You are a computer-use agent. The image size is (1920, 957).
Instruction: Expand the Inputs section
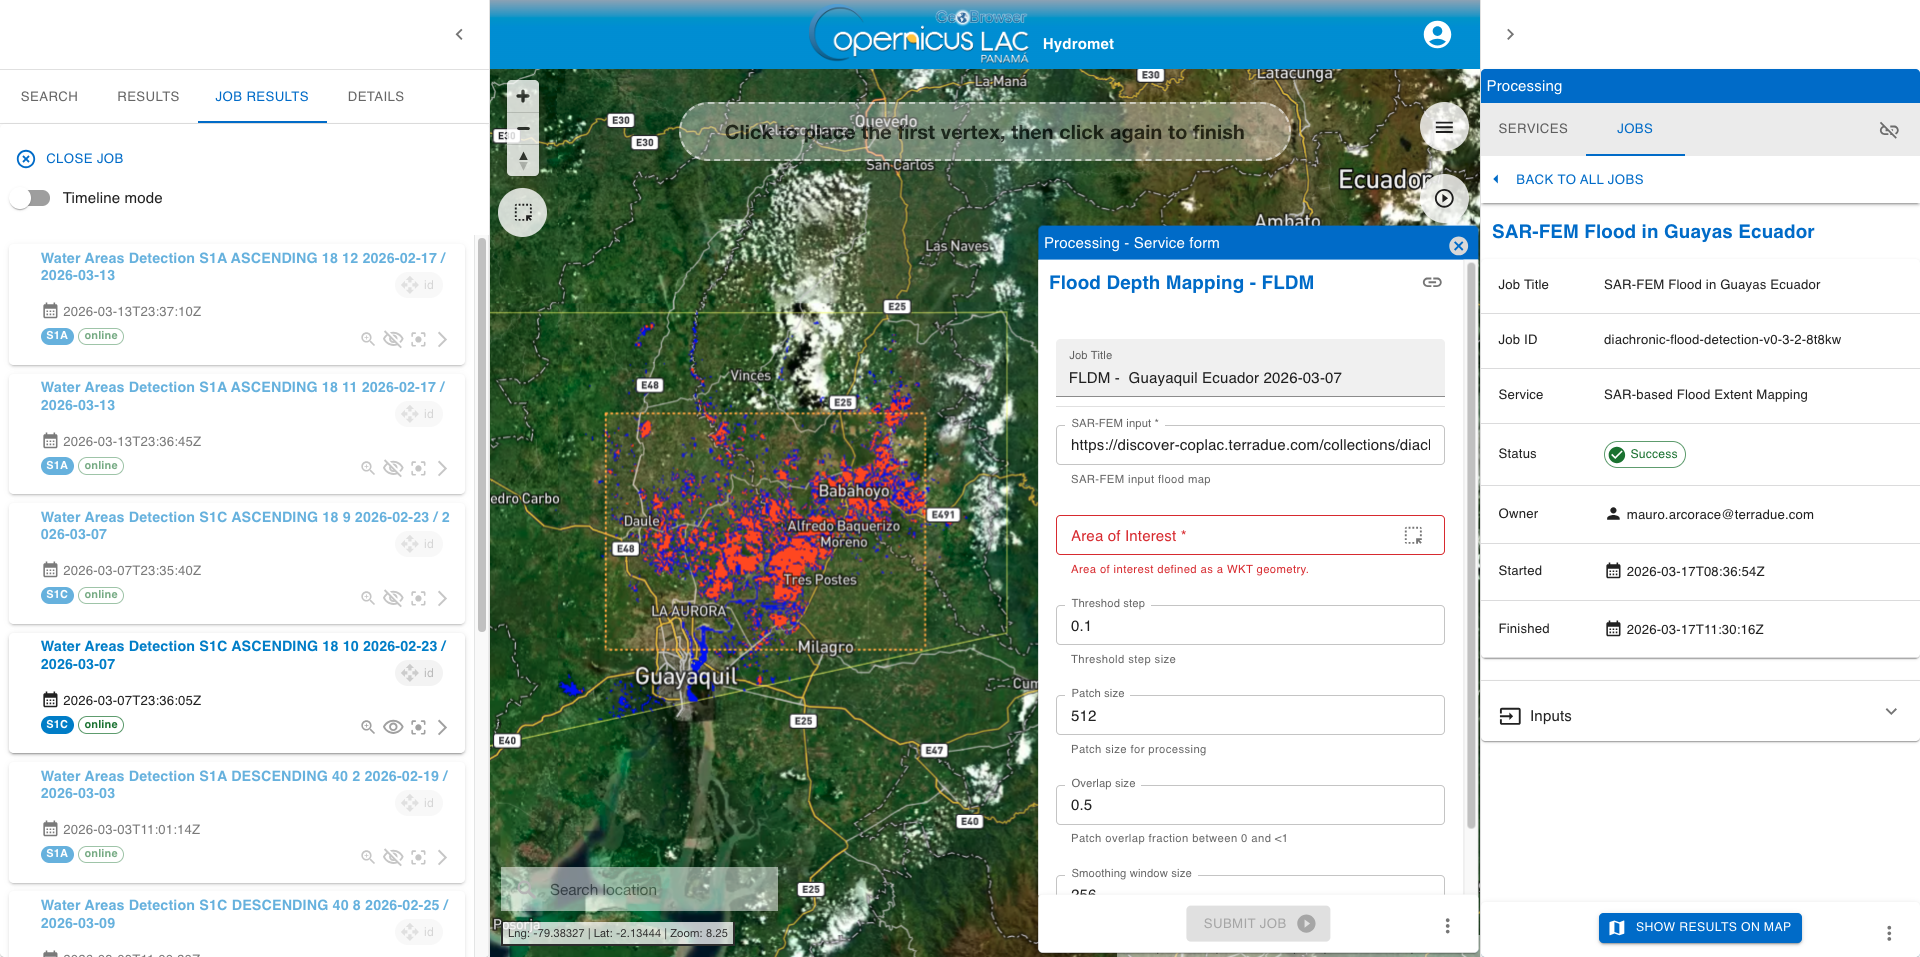[x=1890, y=713]
